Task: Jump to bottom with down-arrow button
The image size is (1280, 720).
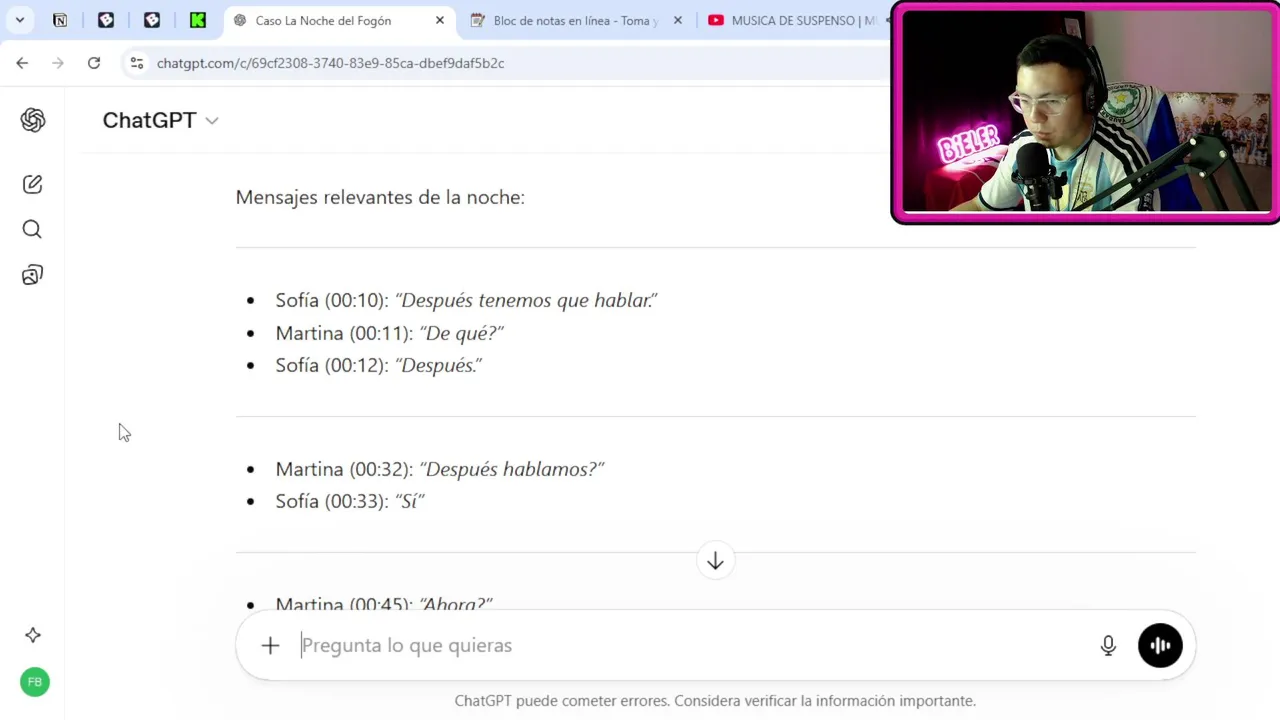Action: (x=715, y=561)
